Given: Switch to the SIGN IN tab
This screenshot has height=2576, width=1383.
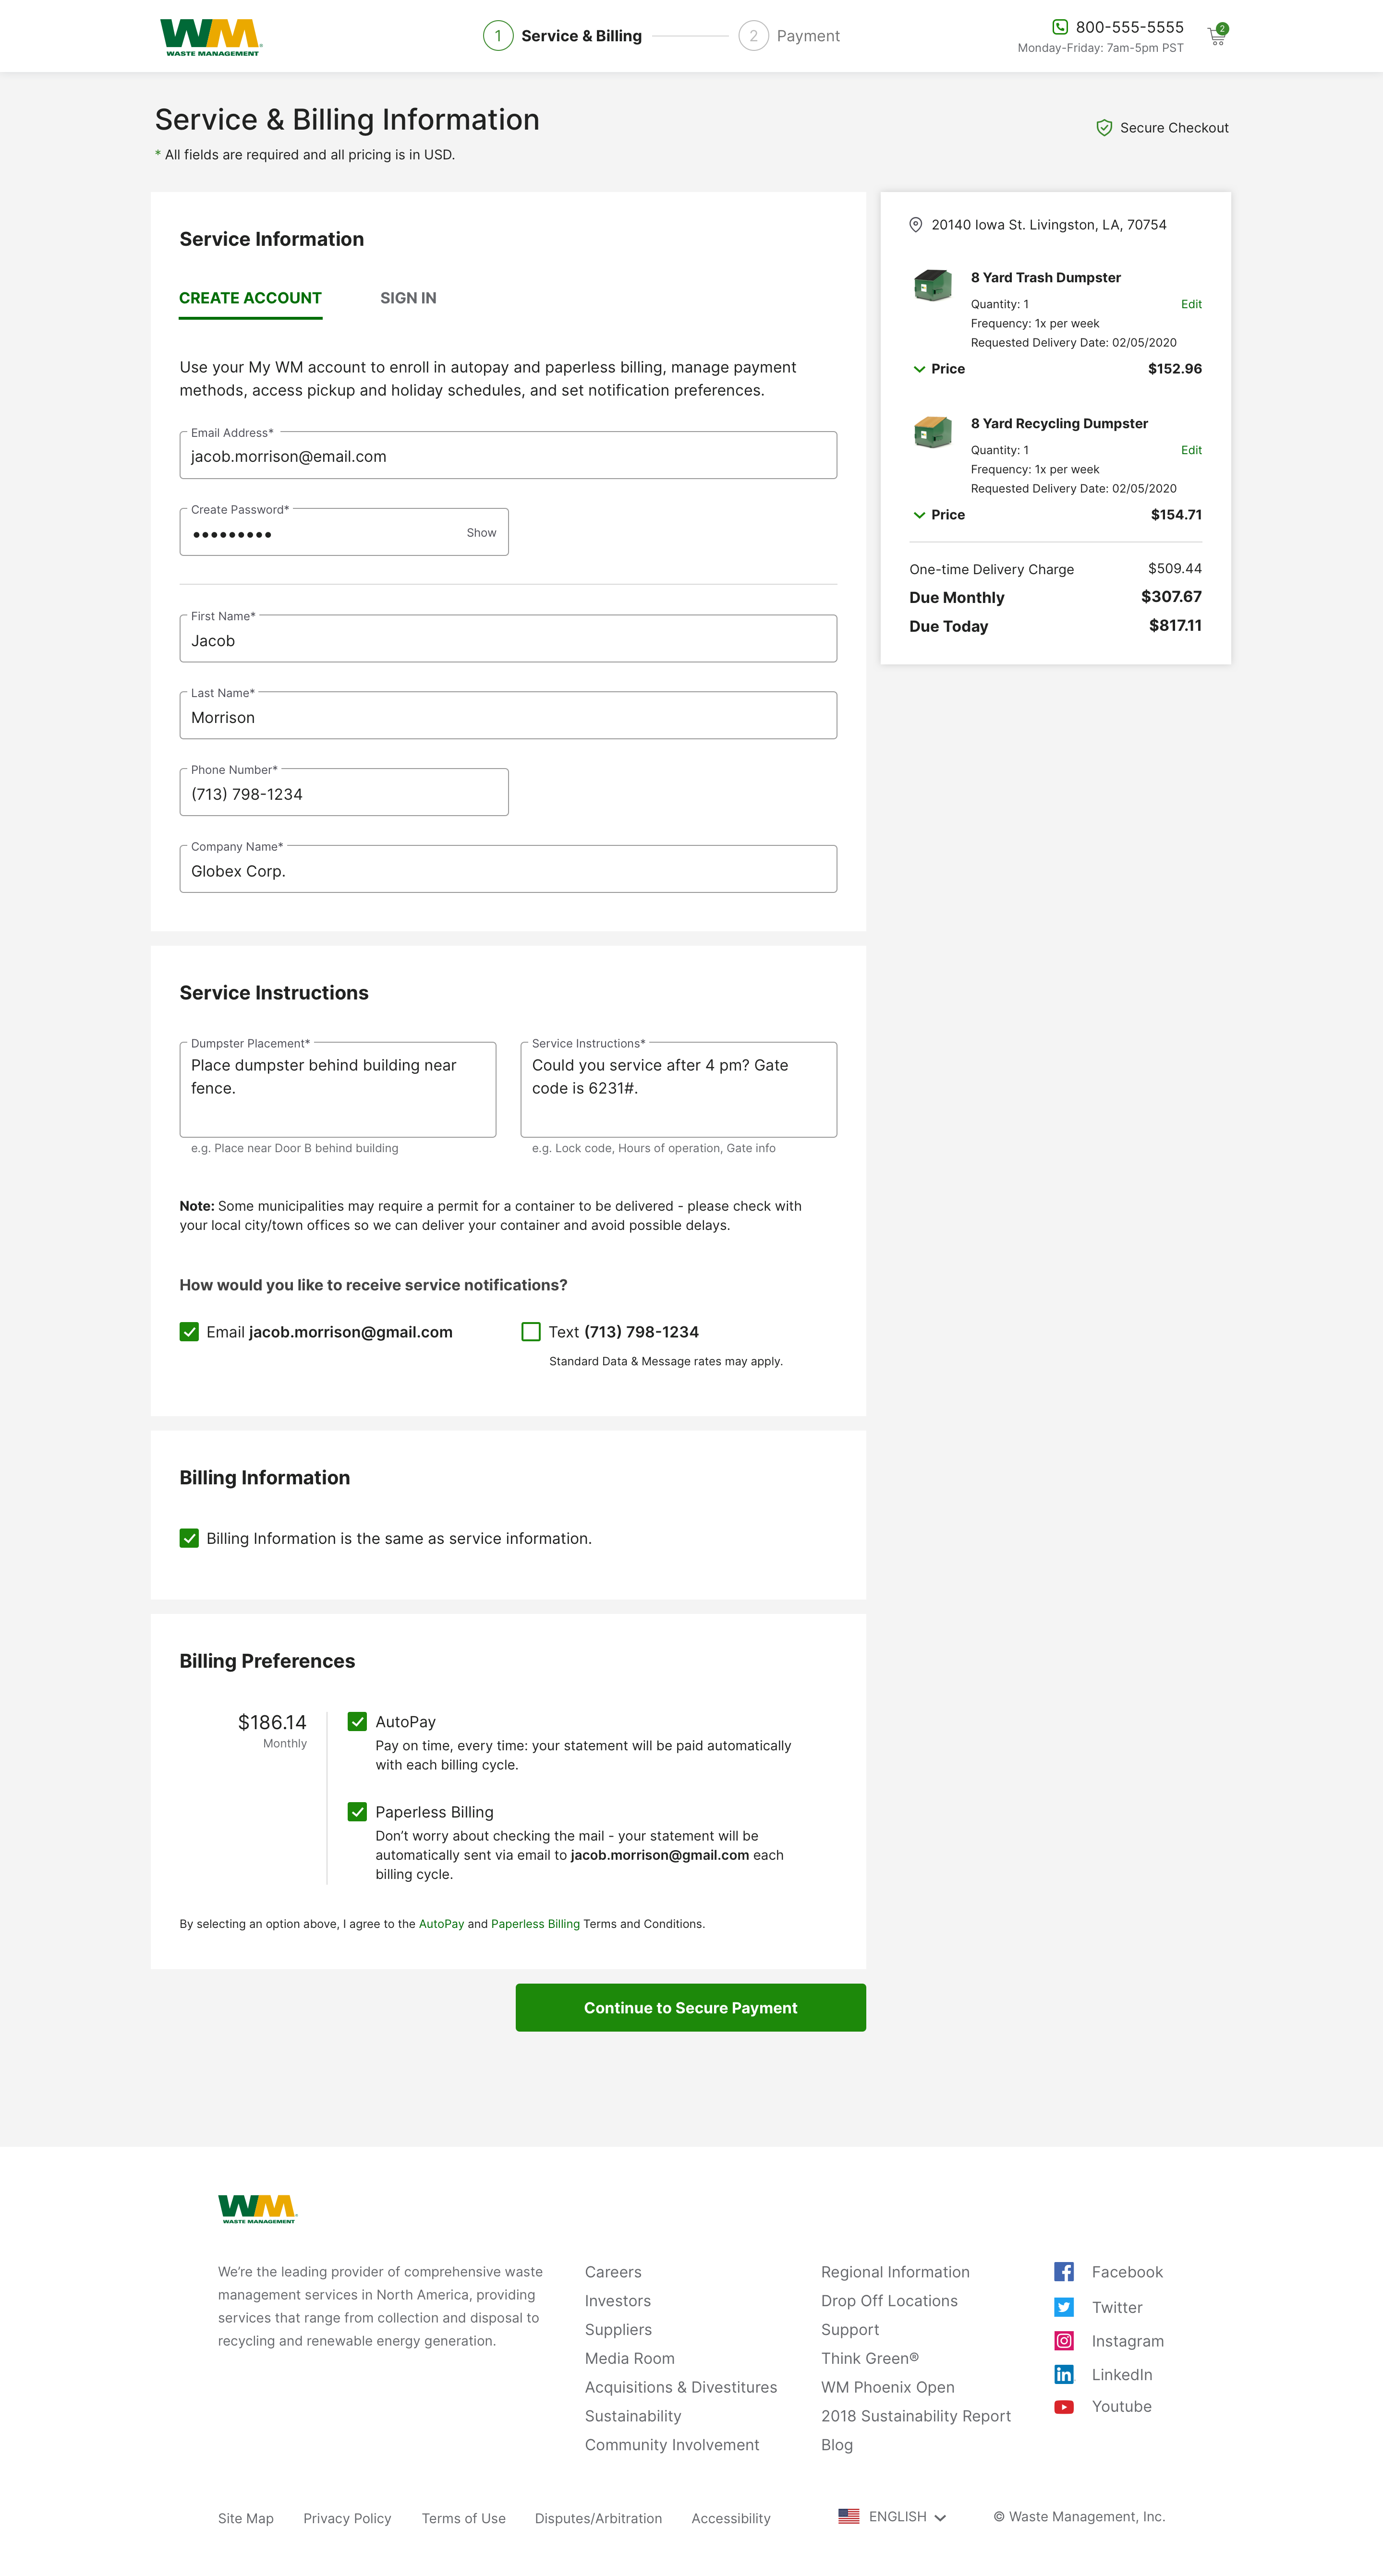Looking at the screenshot, I should [408, 298].
